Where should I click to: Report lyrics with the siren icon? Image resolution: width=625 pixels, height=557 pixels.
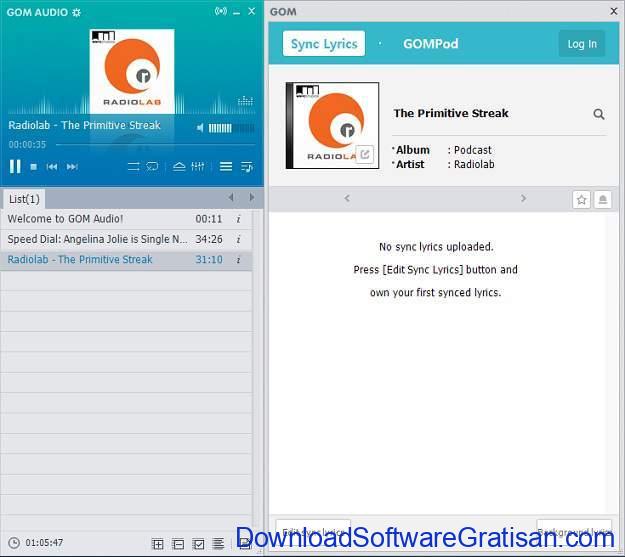[x=603, y=199]
